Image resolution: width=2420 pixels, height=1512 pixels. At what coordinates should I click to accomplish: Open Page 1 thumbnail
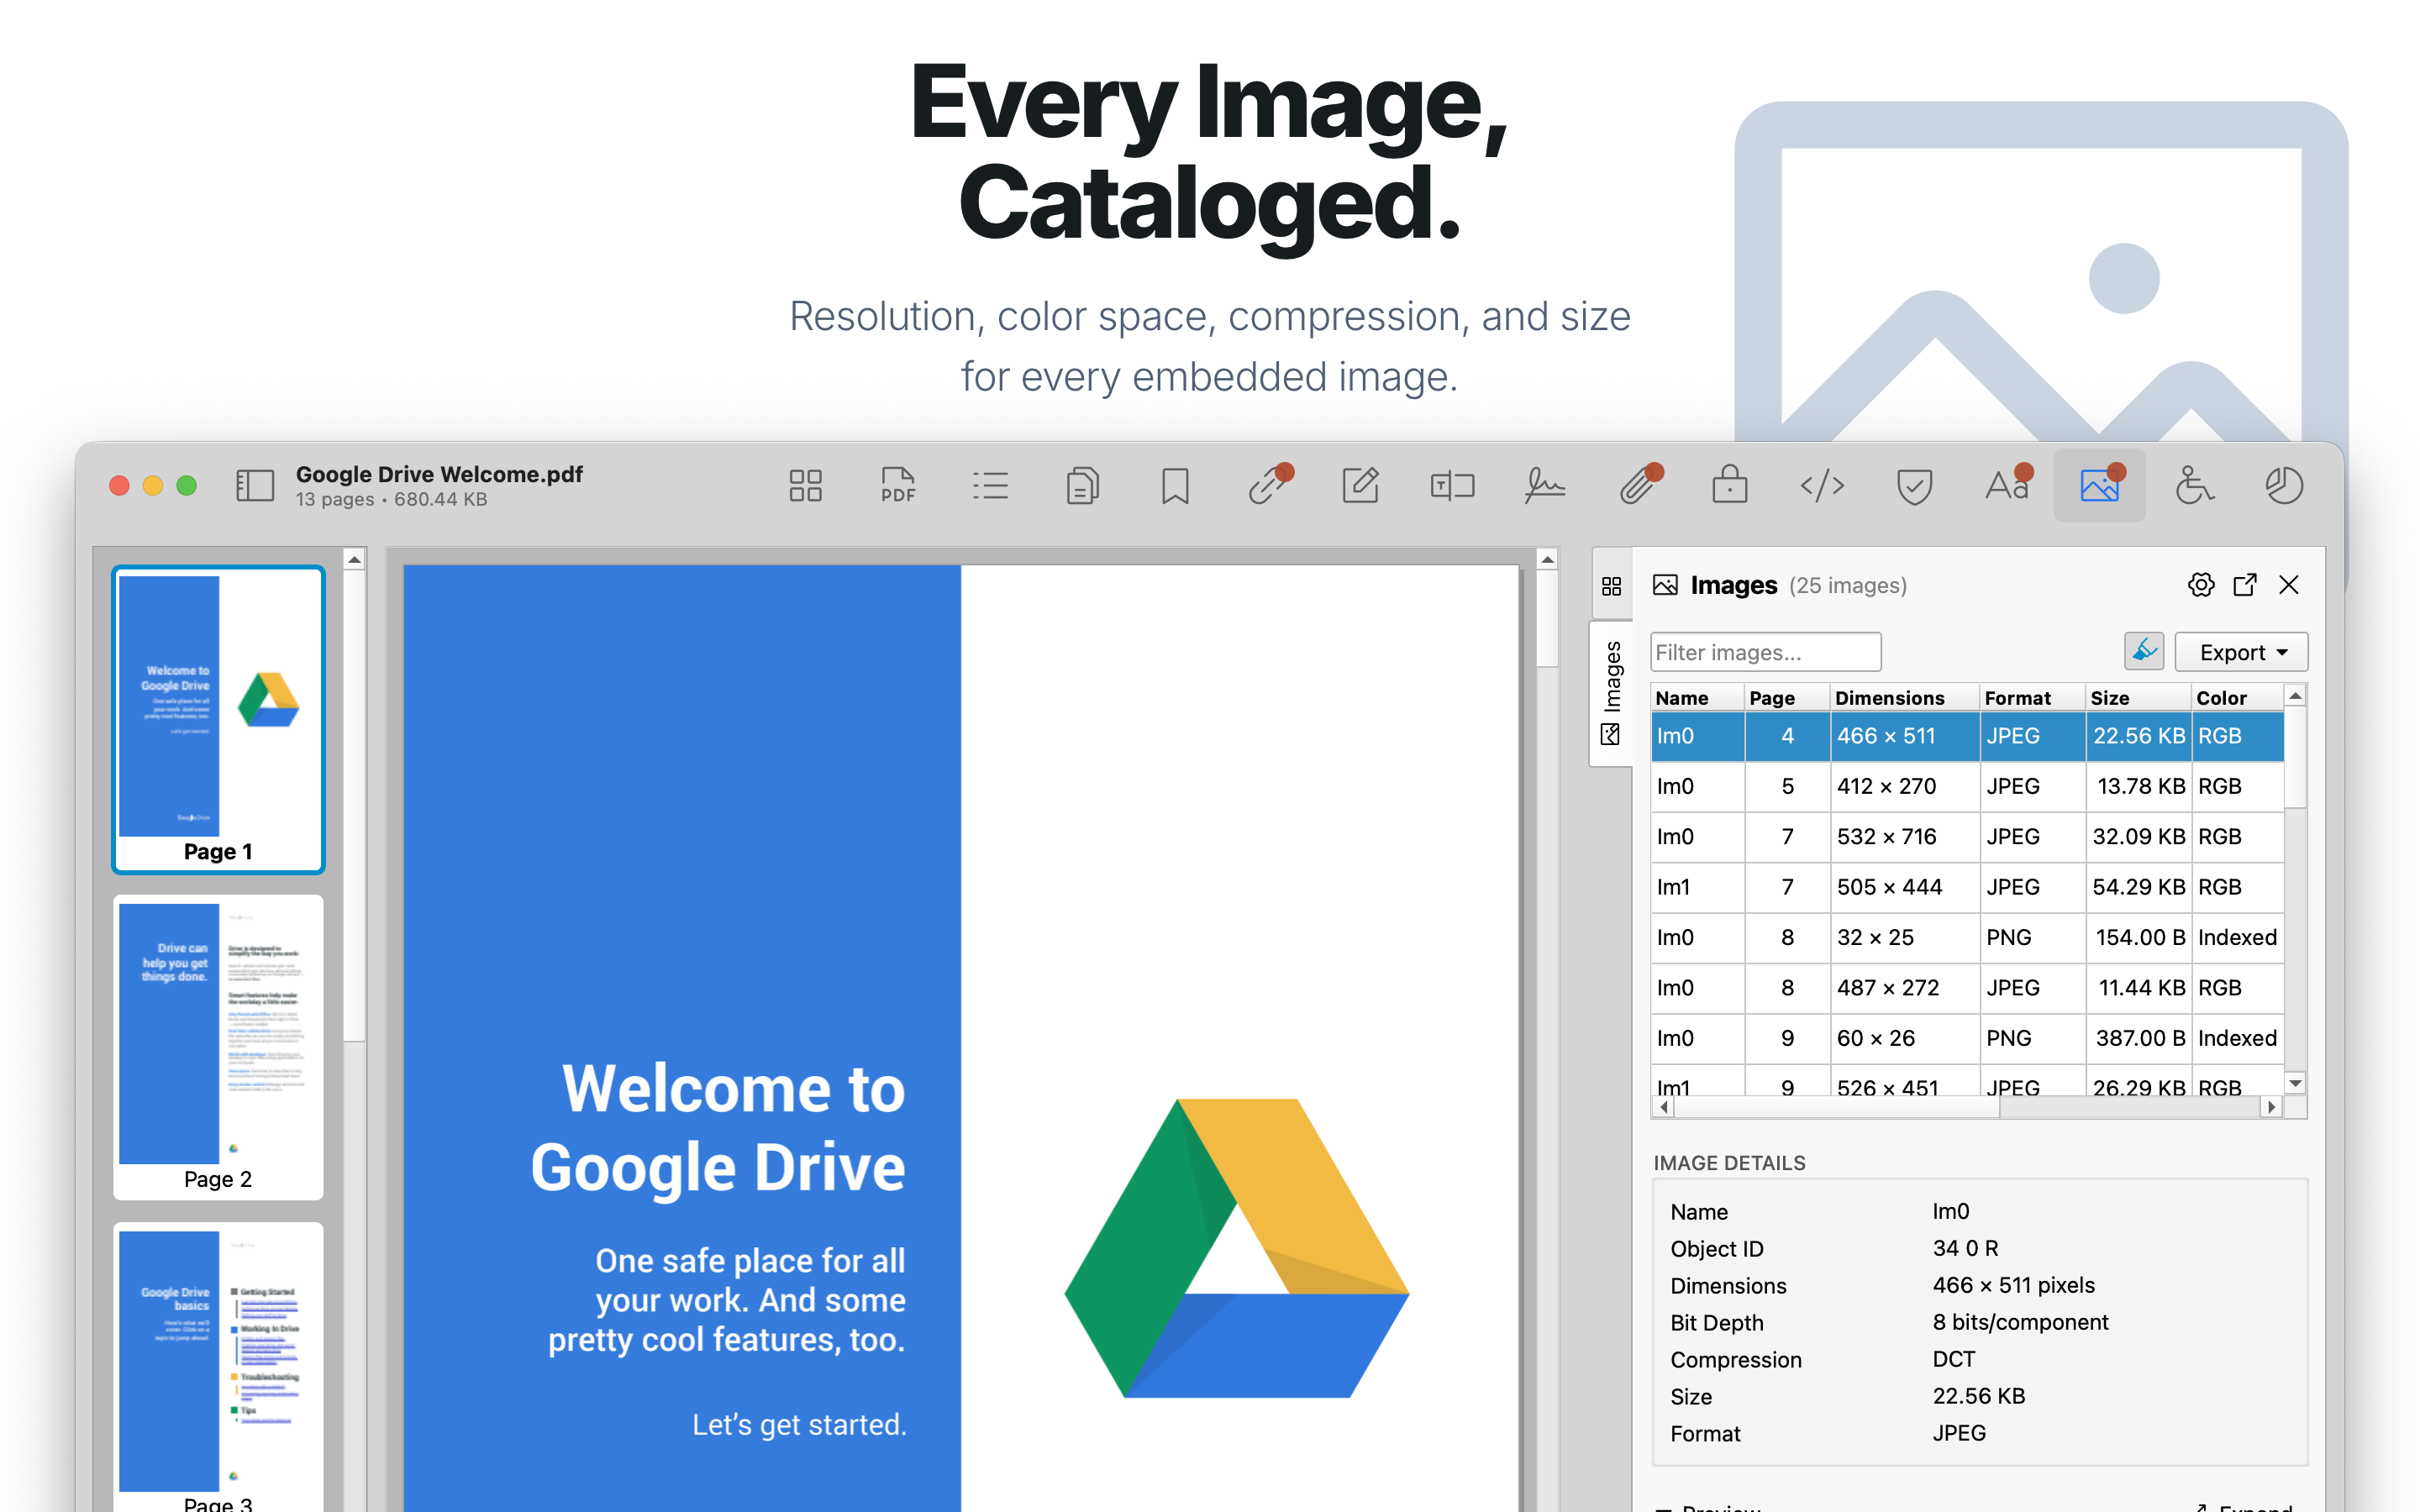point(218,719)
